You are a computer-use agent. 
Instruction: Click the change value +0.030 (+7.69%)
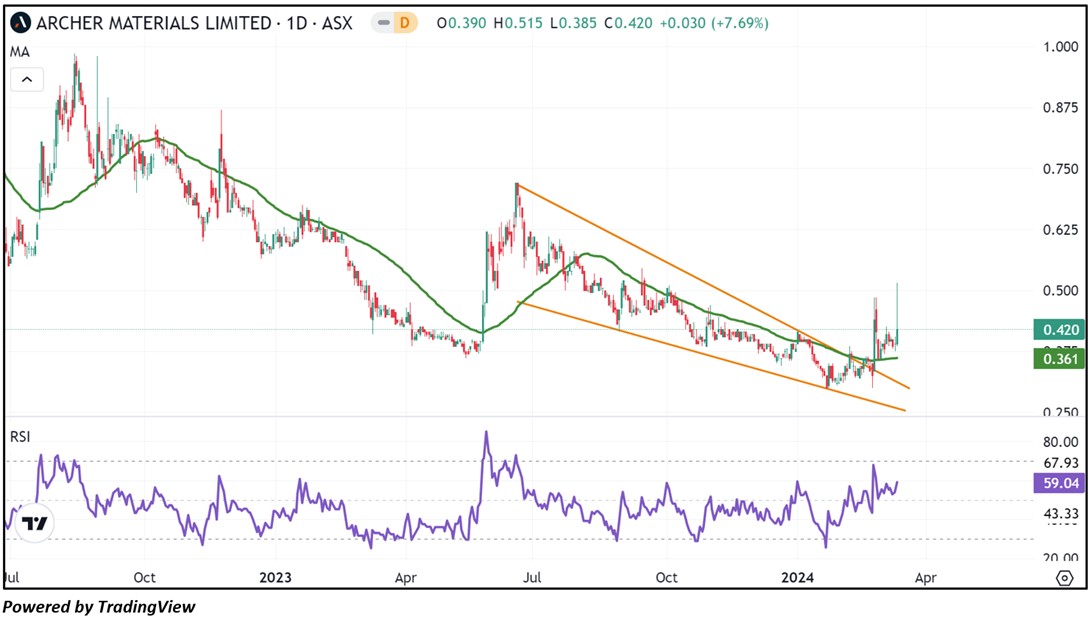pos(714,23)
